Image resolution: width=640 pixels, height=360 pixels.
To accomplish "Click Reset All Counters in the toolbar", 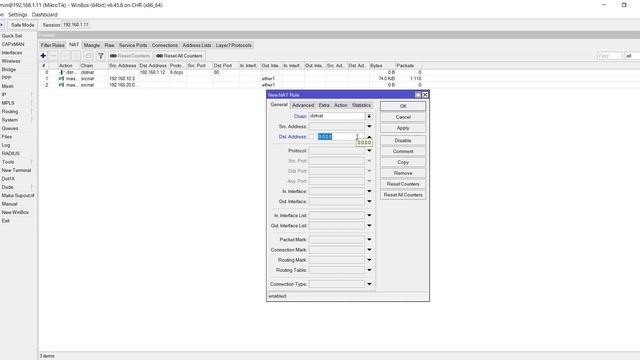I will 179,56.
